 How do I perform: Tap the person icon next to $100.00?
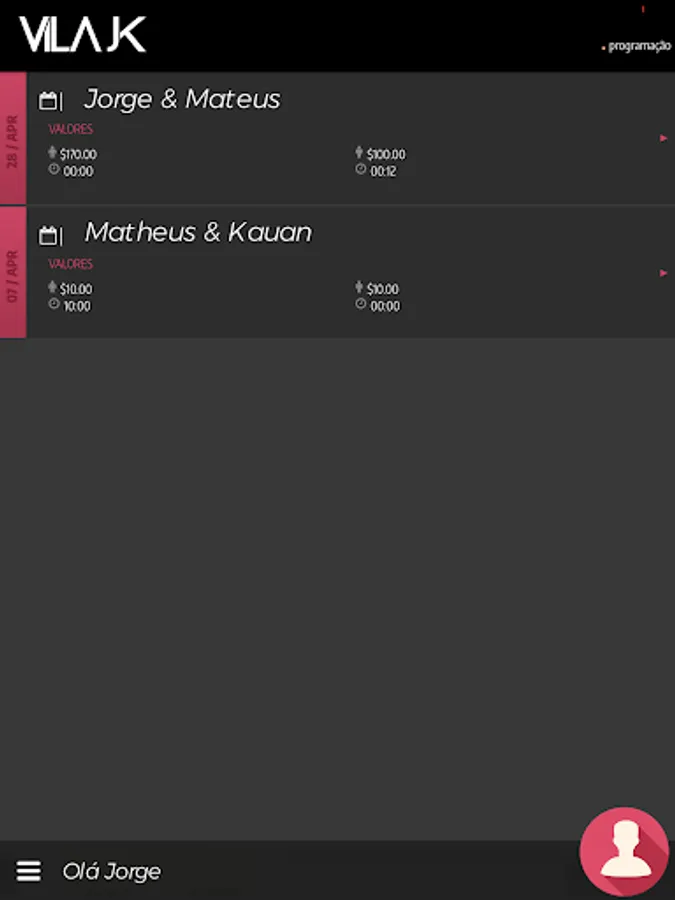[x=359, y=152]
